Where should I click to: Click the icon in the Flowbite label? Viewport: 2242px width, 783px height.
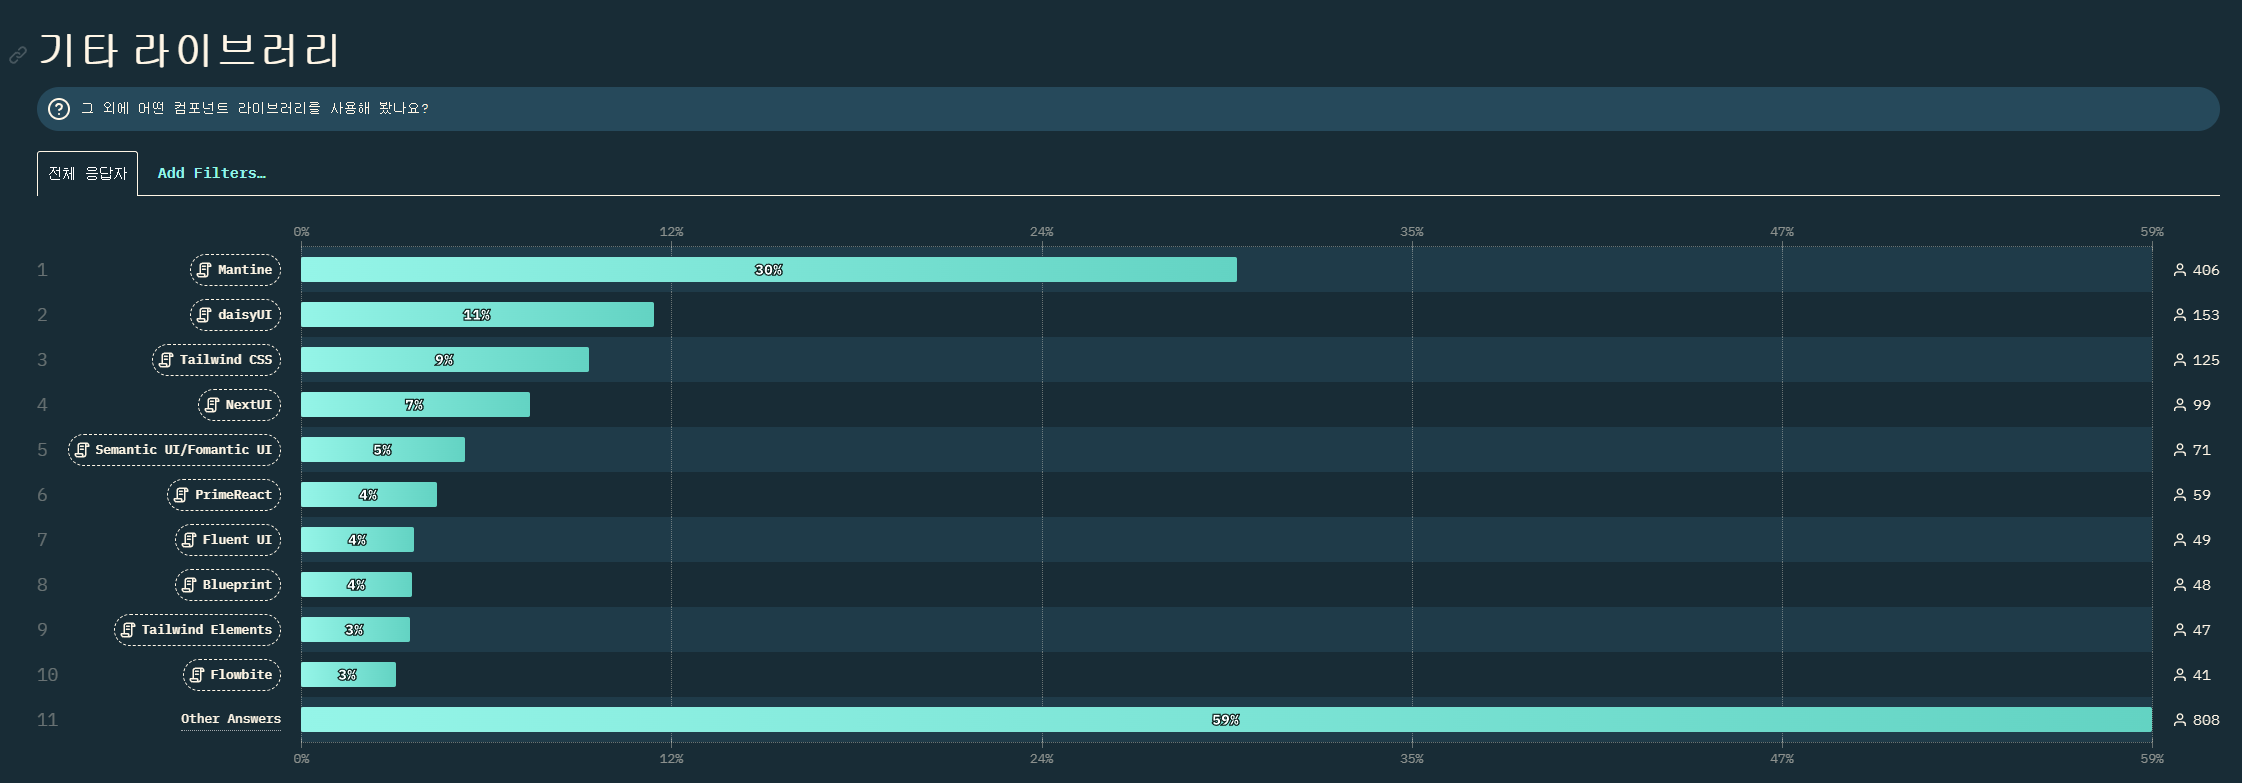click(197, 675)
